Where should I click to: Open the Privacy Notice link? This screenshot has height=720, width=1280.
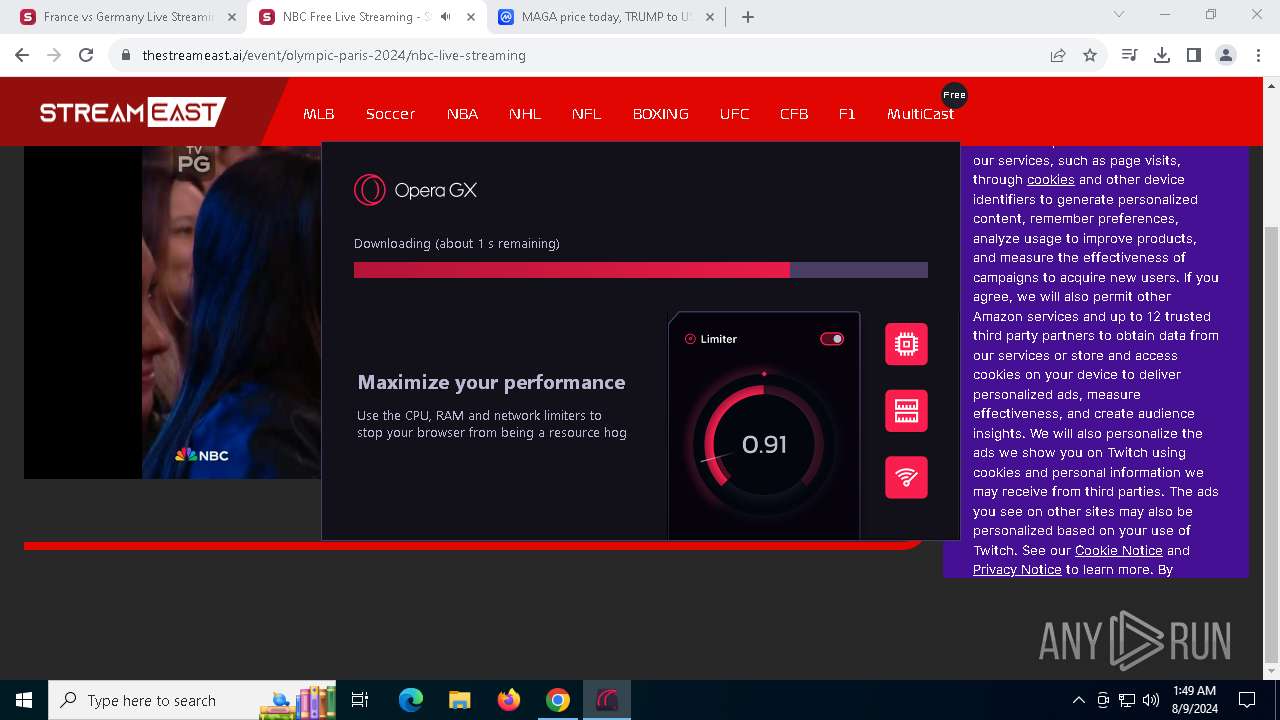(x=1017, y=570)
